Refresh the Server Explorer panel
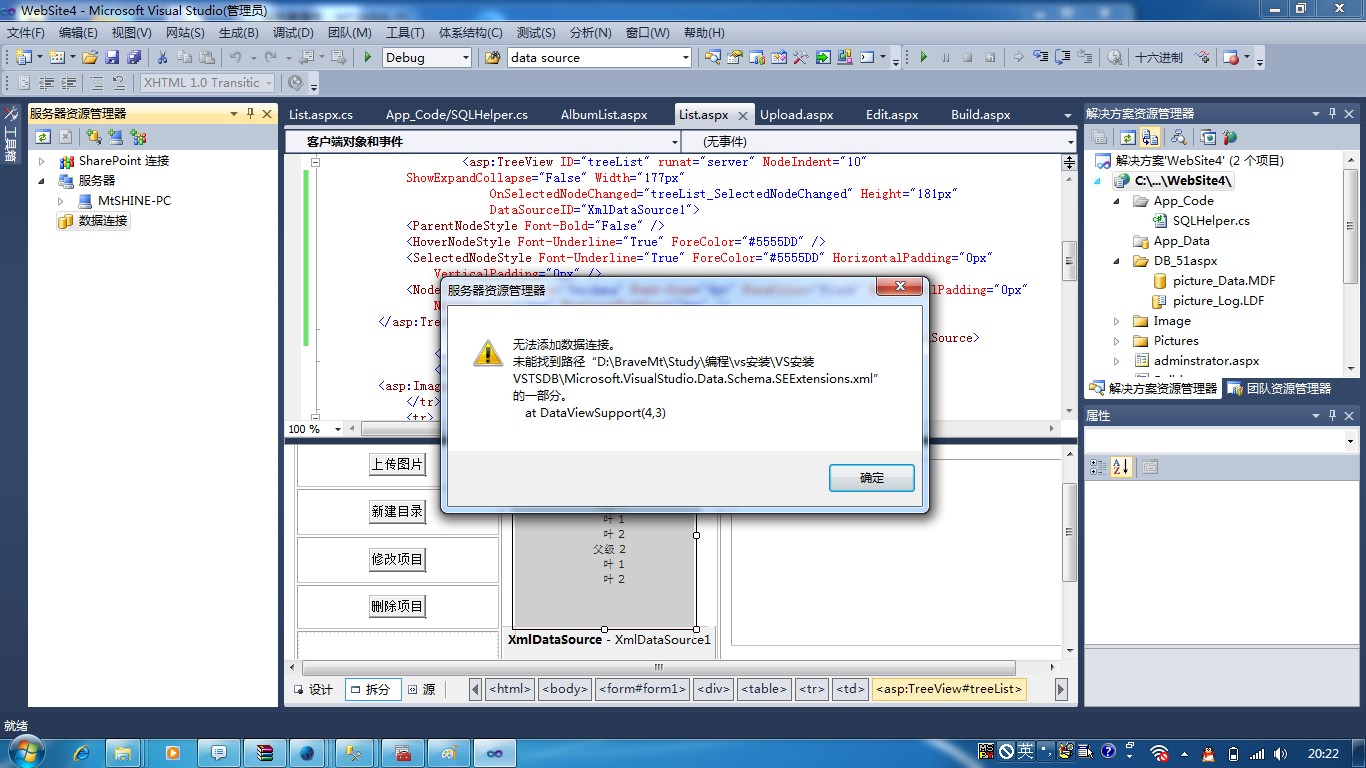This screenshot has height=768, width=1366. click(43, 137)
